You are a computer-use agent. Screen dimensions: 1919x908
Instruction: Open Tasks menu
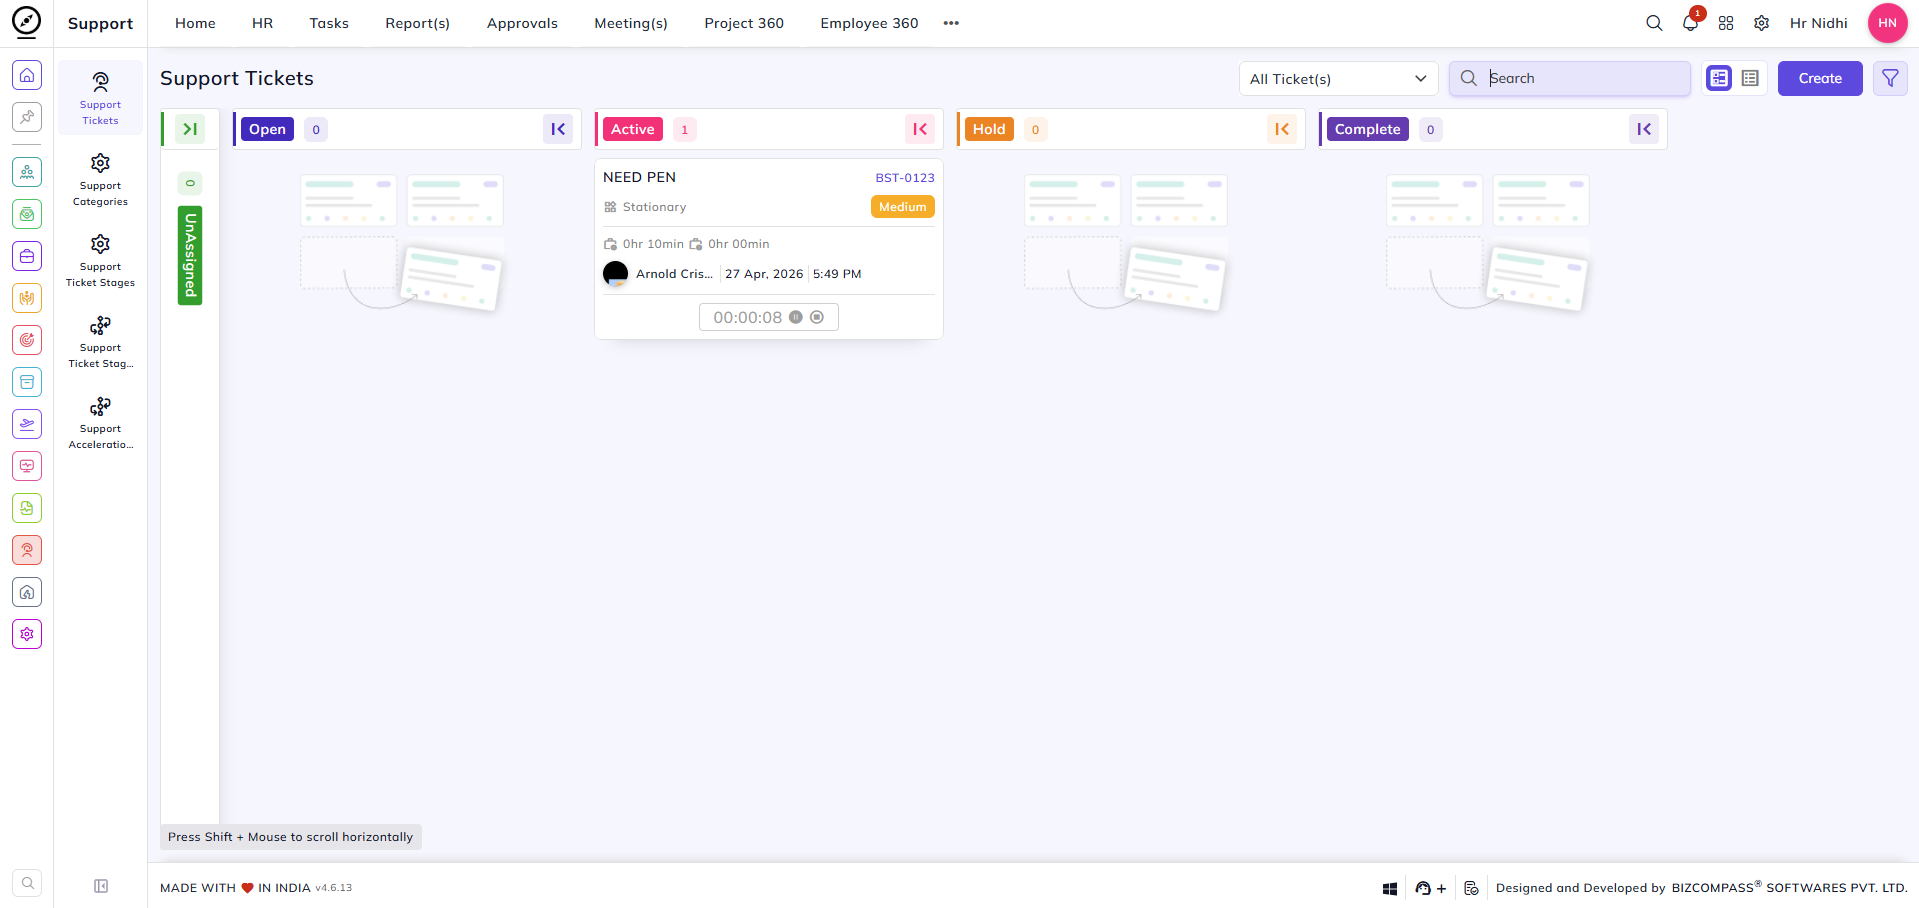(x=329, y=23)
